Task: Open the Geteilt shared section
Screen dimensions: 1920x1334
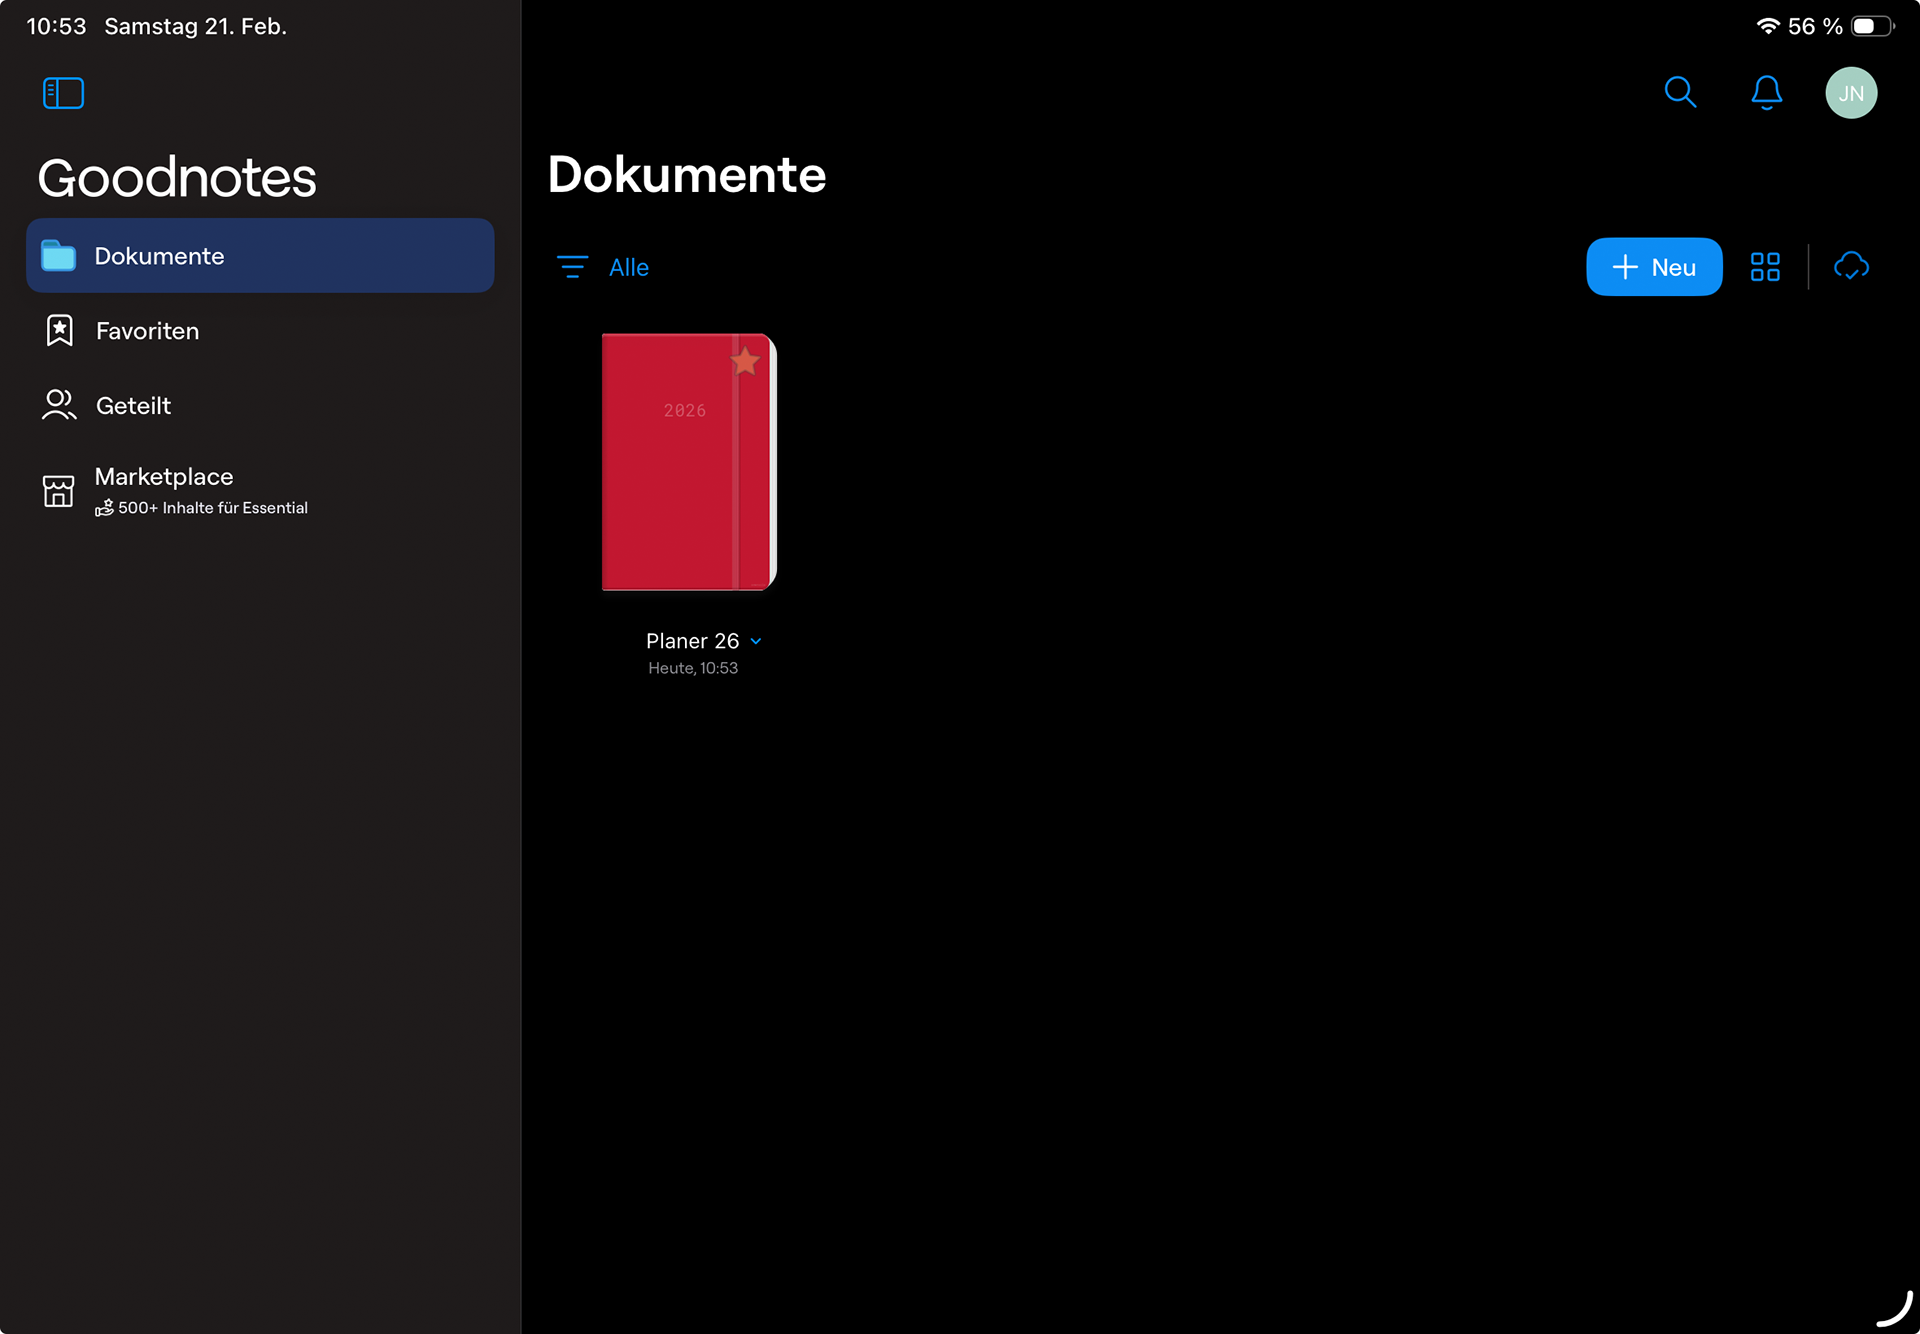Action: (x=134, y=406)
